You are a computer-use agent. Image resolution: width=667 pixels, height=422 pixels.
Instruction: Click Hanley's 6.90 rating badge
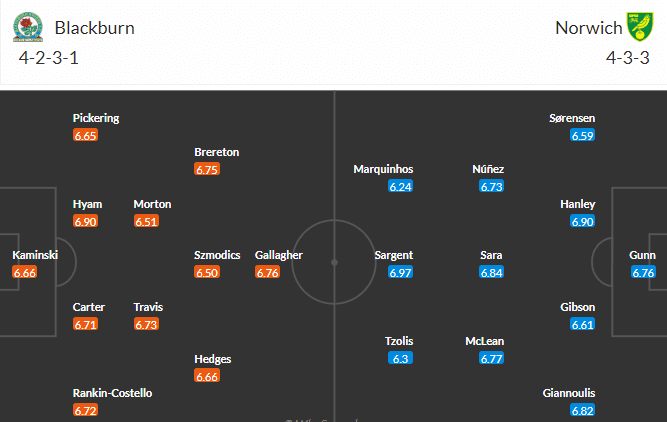(x=583, y=221)
